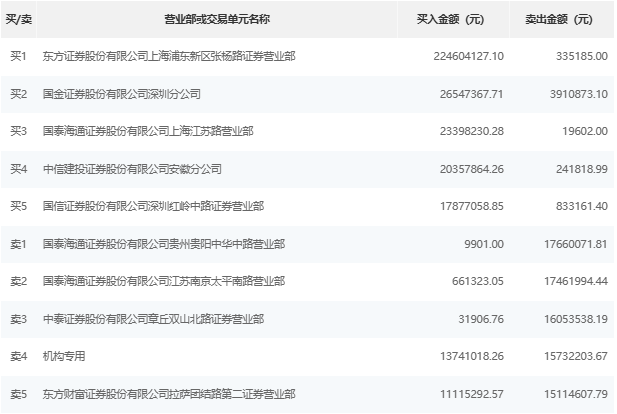The image size is (617, 414).
Task: Select the 买2 row label
Action: pos(18,94)
